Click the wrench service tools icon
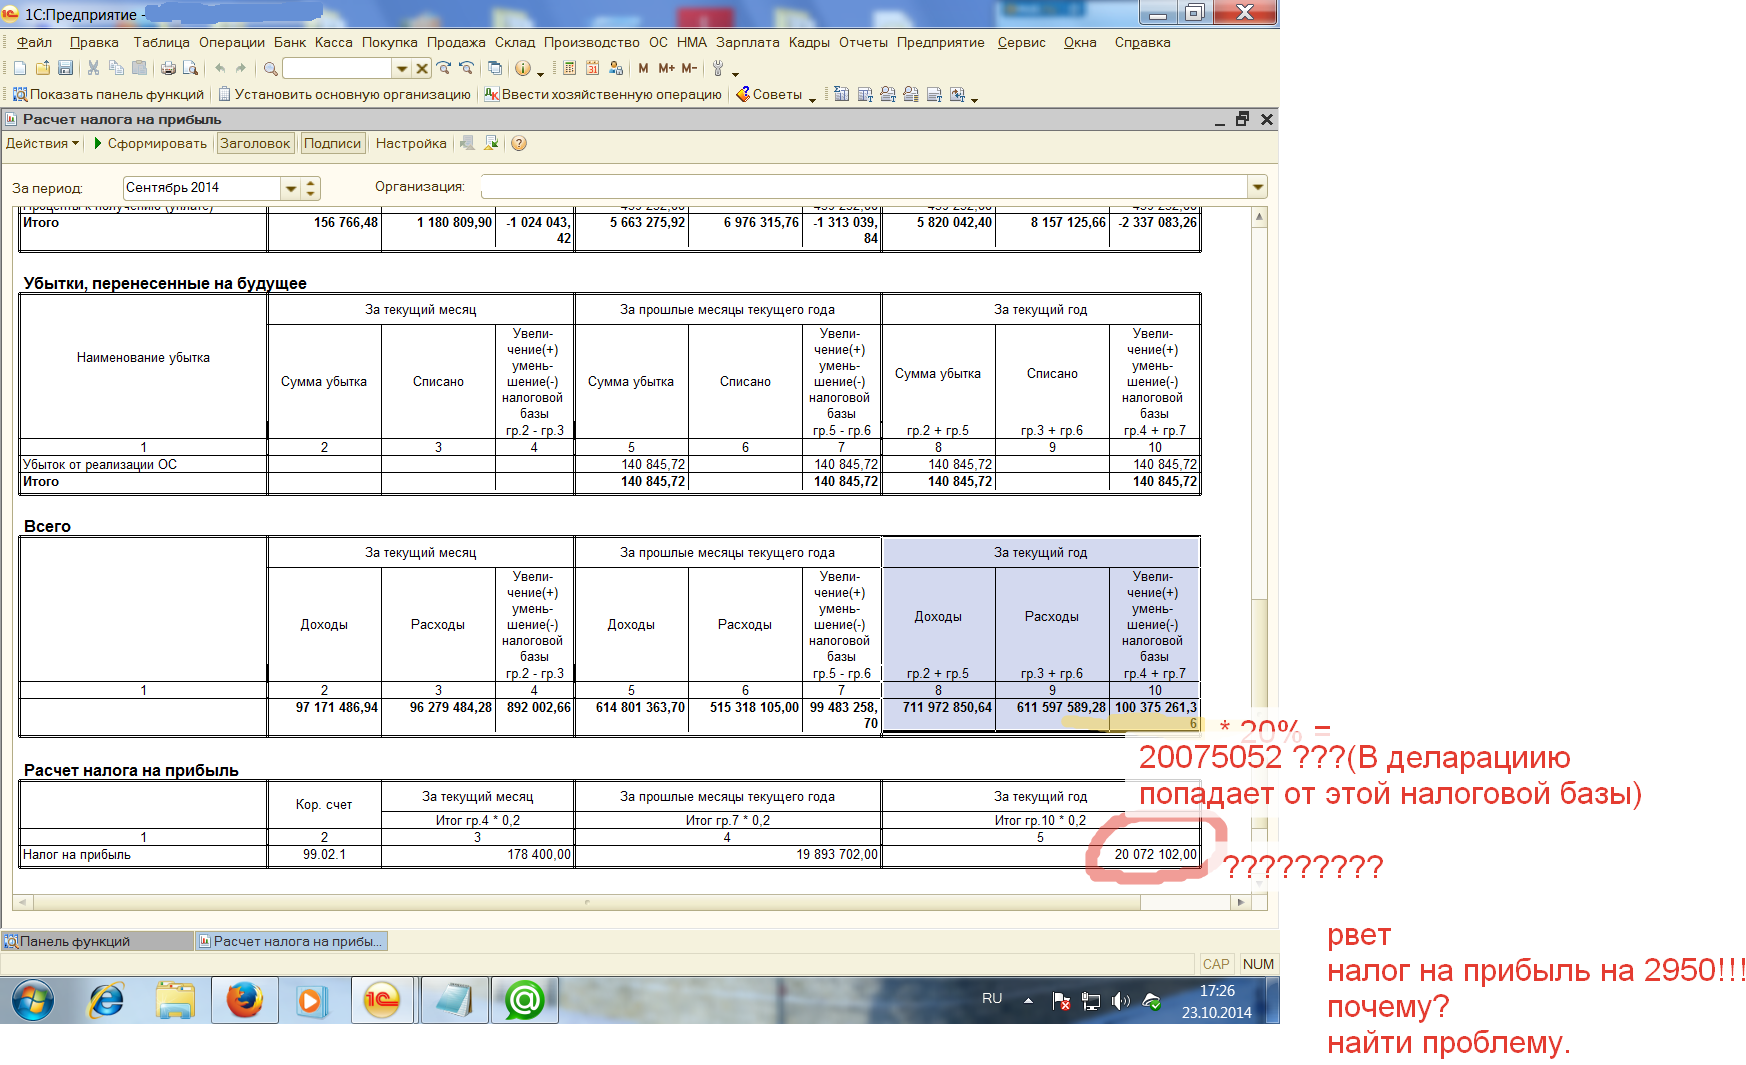The width and height of the screenshot is (1746, 1065). [x=717, y=68]
